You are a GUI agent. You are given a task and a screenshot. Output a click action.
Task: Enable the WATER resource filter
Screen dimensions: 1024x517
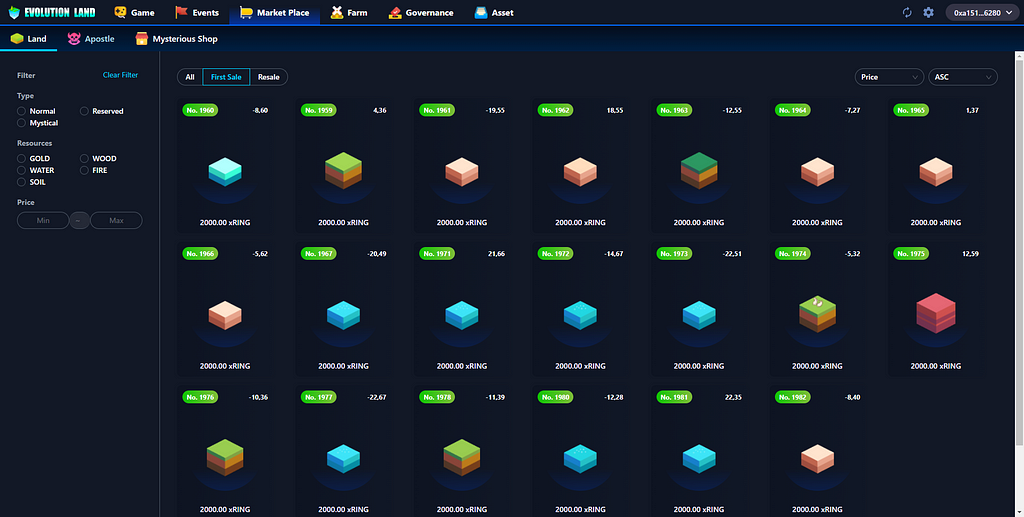(x=22, y=170)
